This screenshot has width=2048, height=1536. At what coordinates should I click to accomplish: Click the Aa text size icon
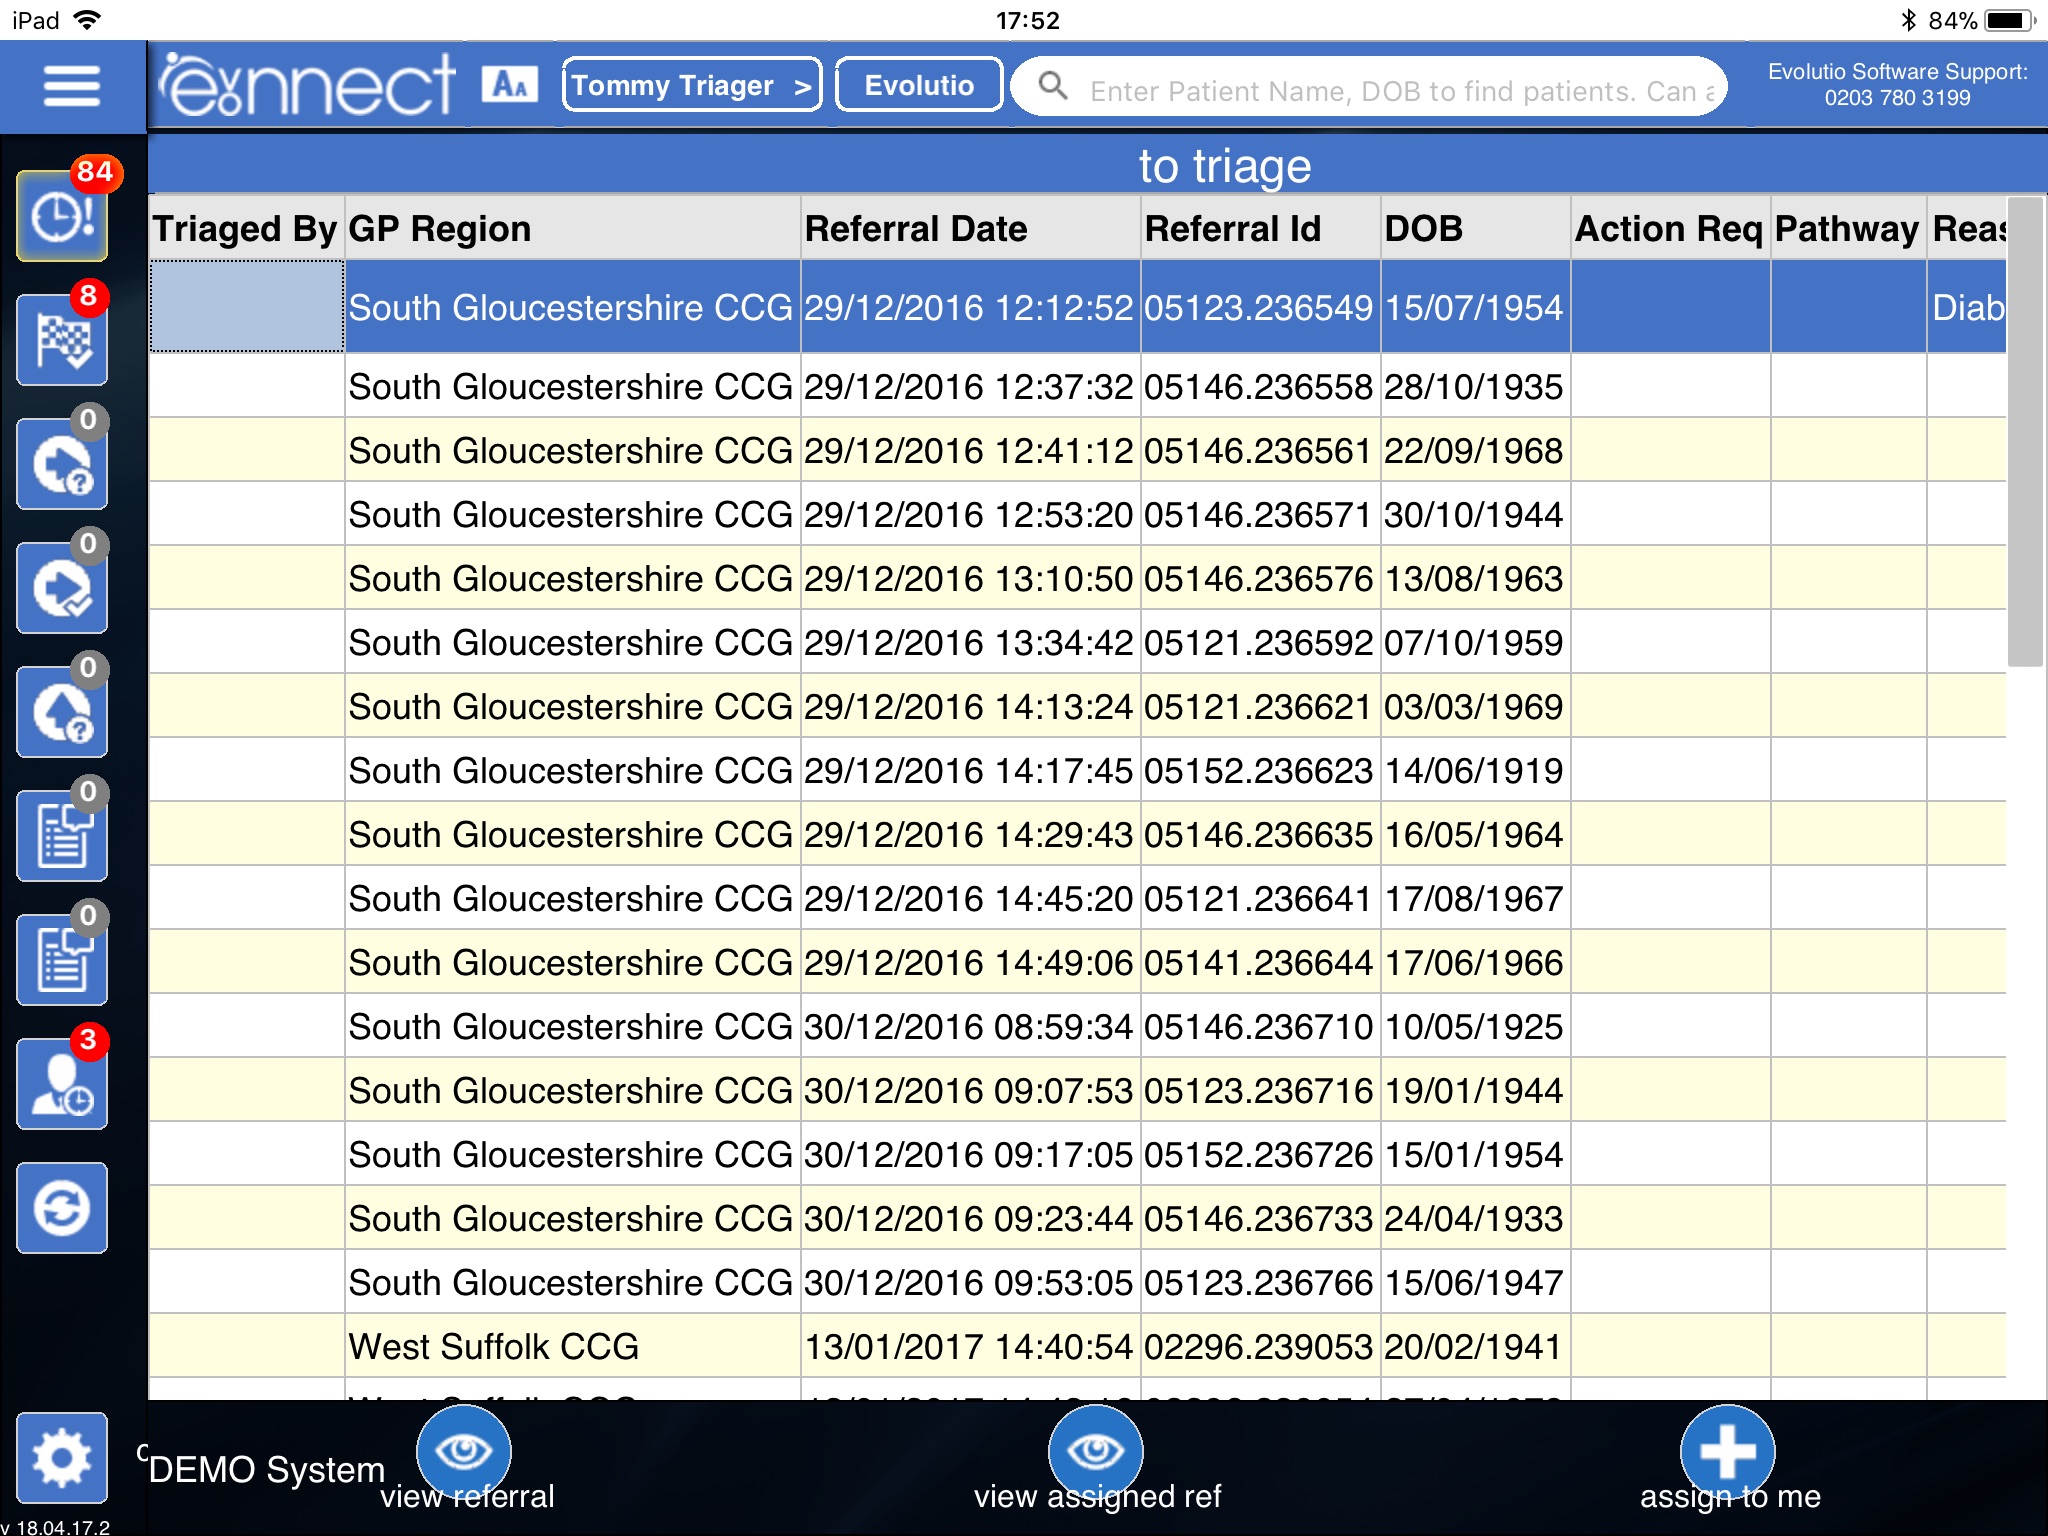pos(509,85)
